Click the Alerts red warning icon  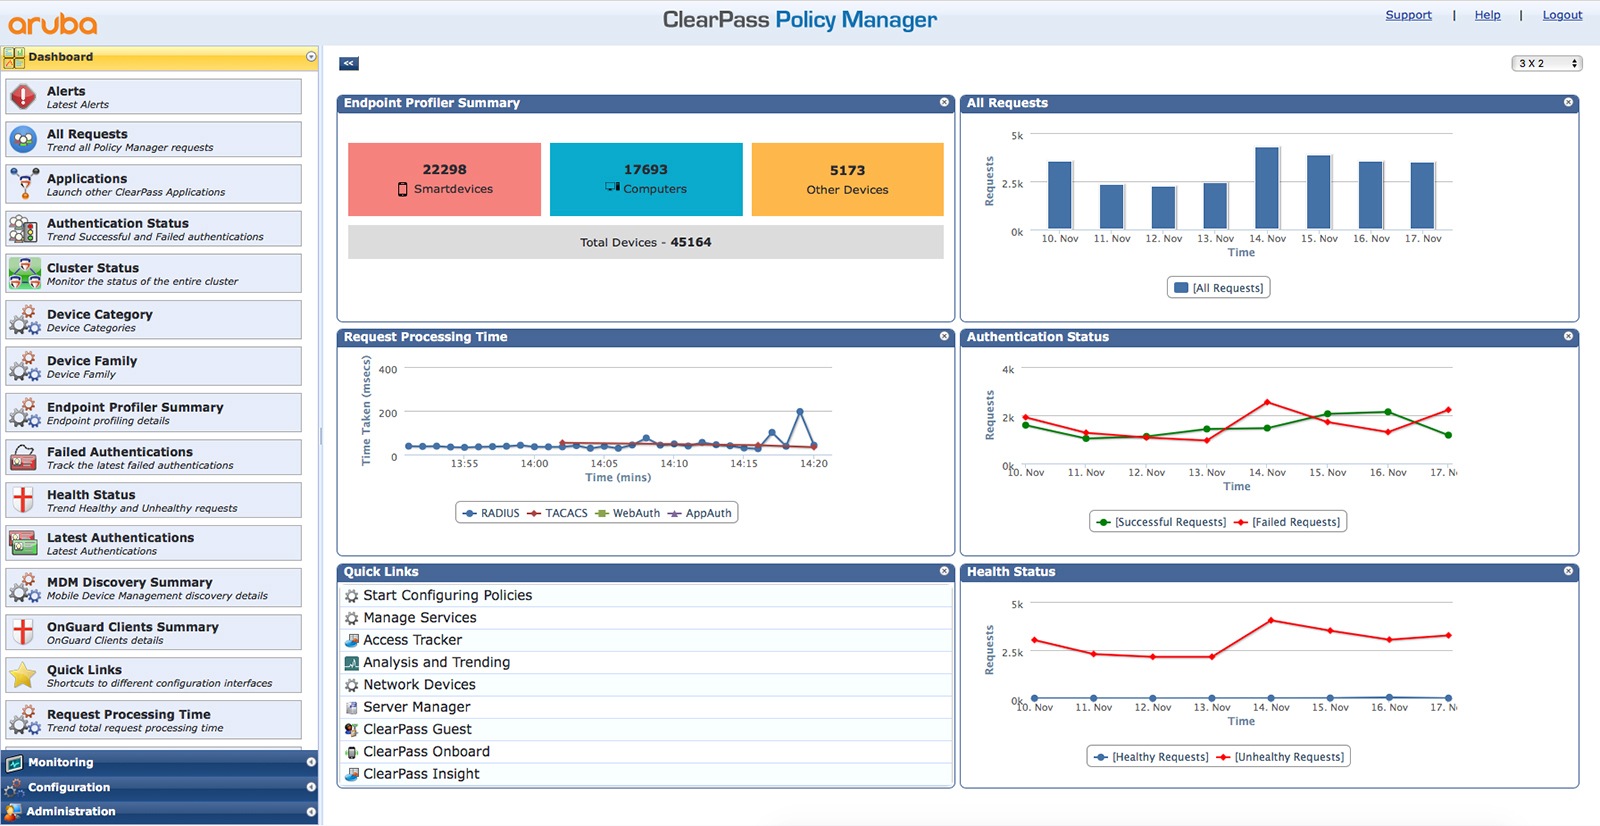23,97
